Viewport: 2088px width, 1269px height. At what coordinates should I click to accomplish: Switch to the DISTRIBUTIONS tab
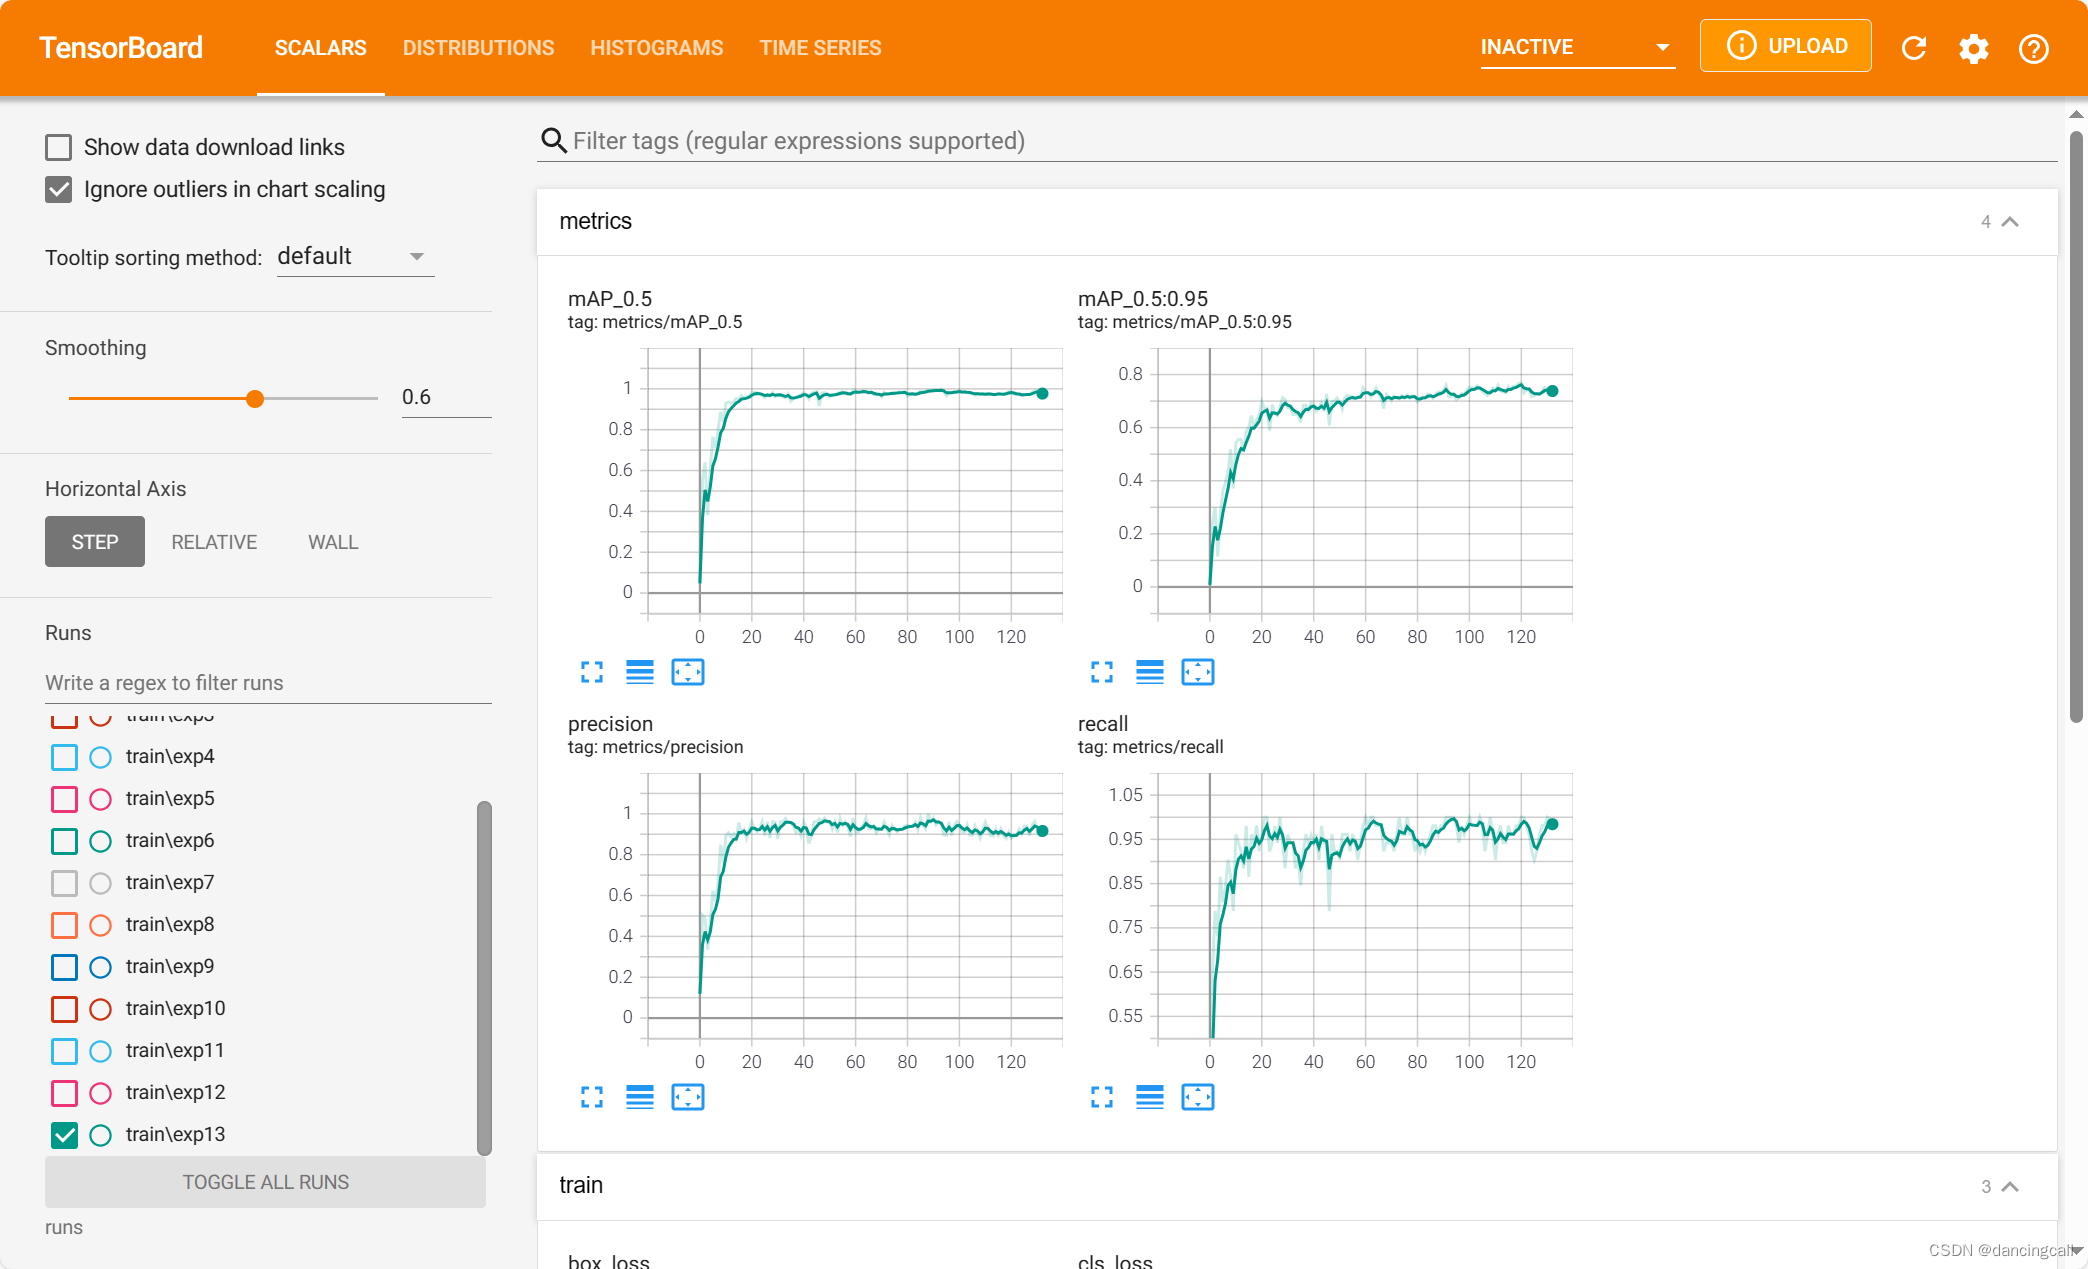[x=478, y=48]
